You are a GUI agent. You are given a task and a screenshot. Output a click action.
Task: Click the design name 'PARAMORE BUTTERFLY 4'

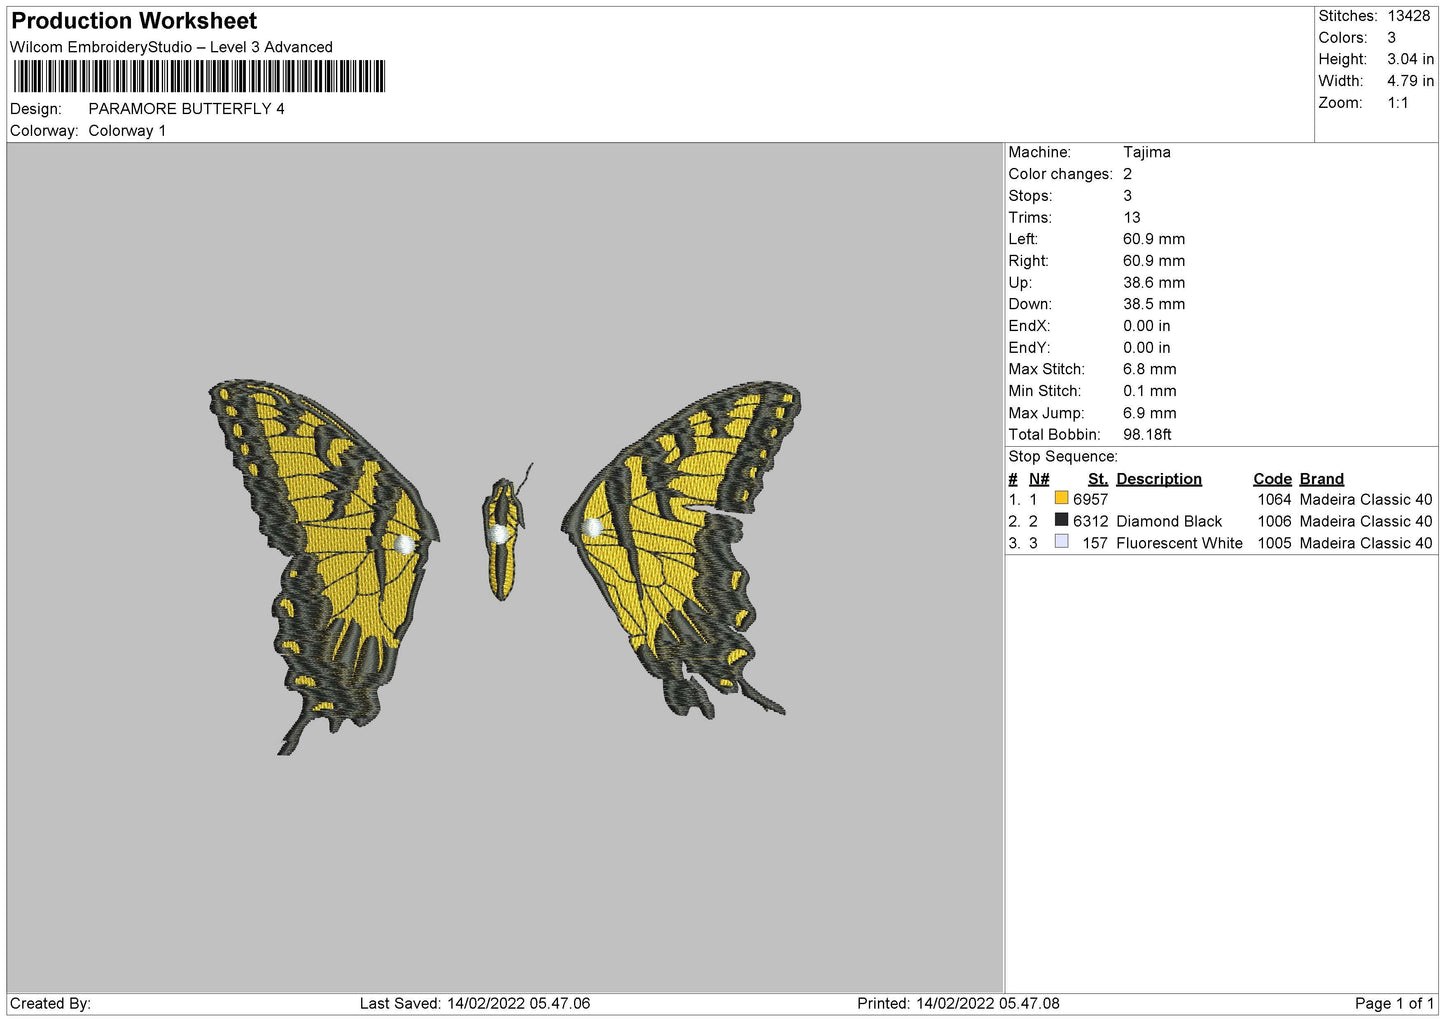[x=186, y=109]
